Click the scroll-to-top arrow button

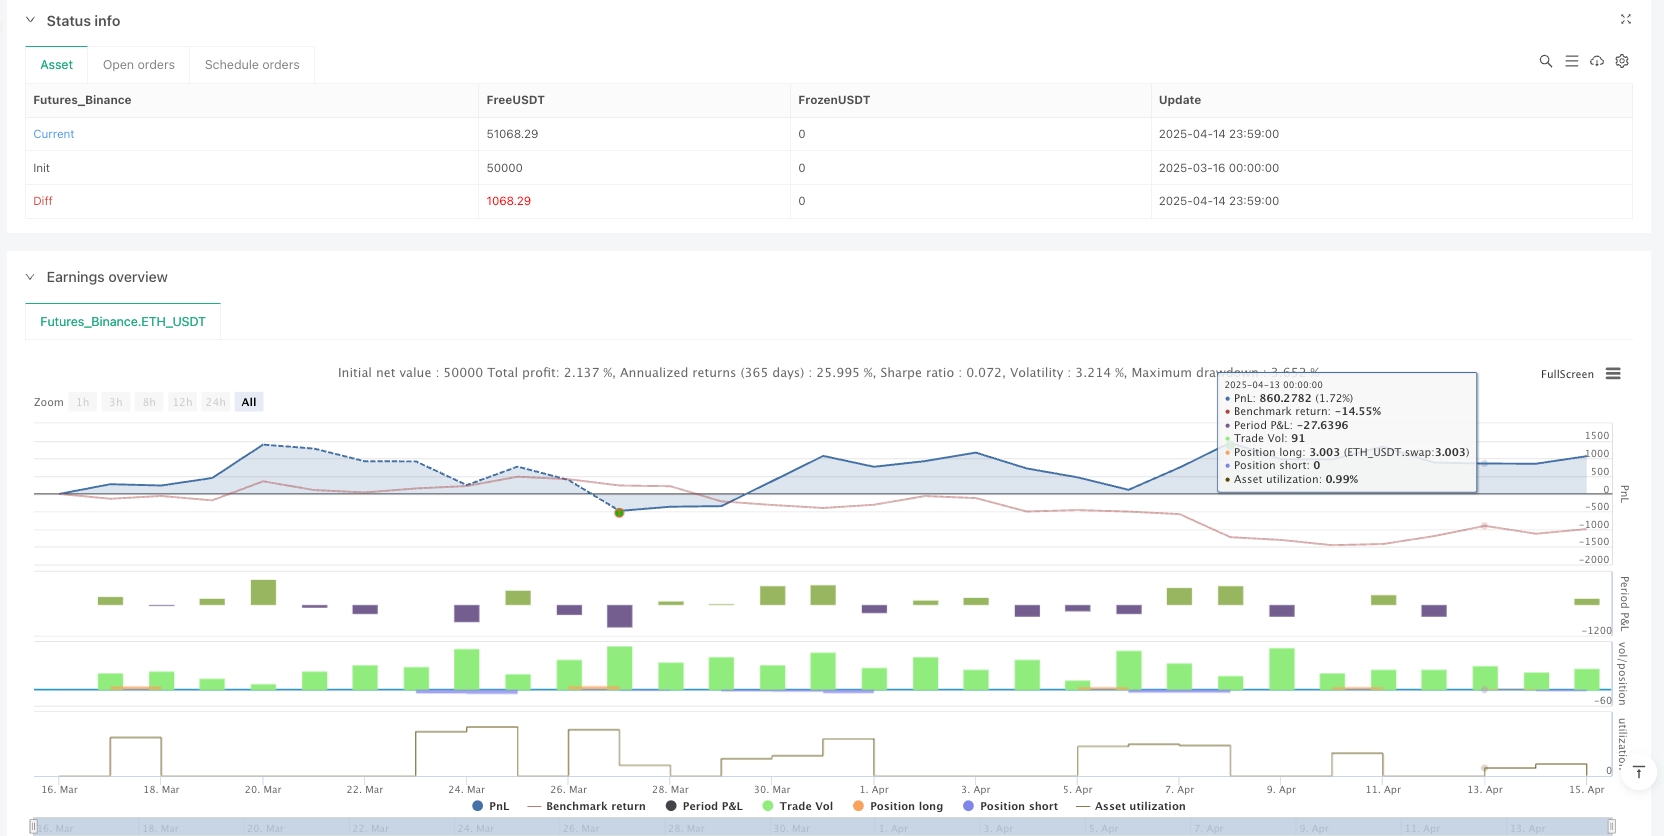coord(1638,772)
